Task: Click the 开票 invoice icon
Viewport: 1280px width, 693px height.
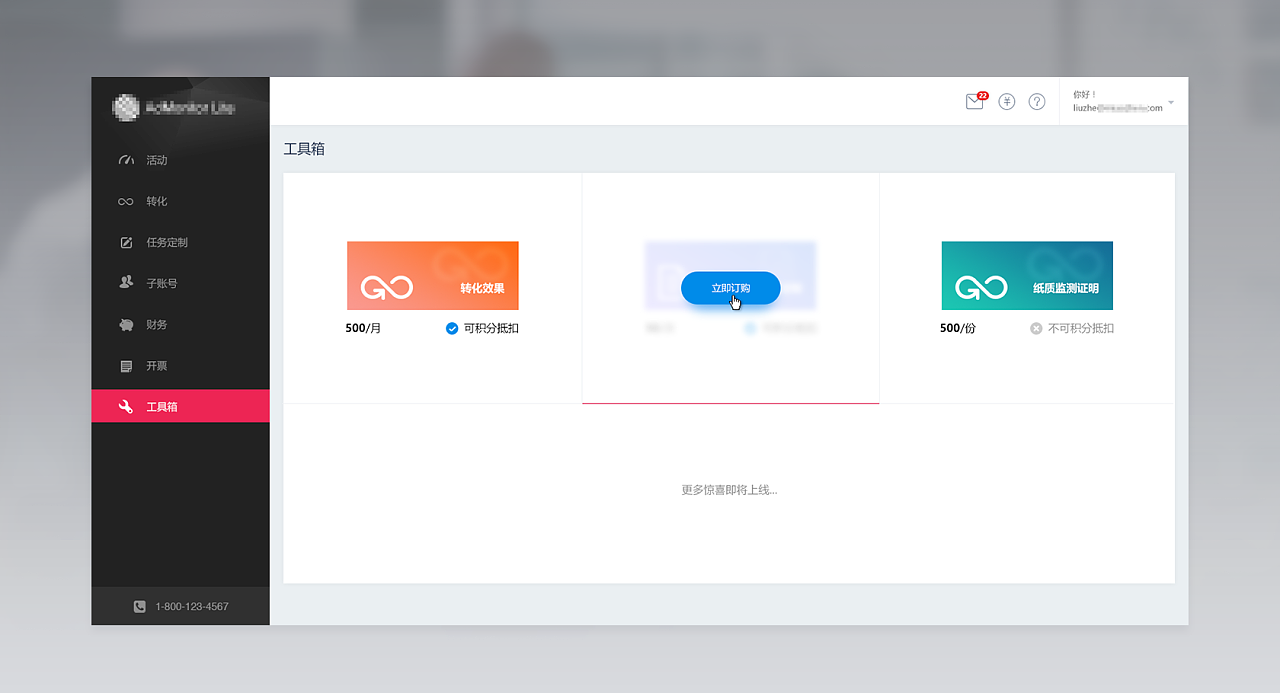Action: click(126, 366)
